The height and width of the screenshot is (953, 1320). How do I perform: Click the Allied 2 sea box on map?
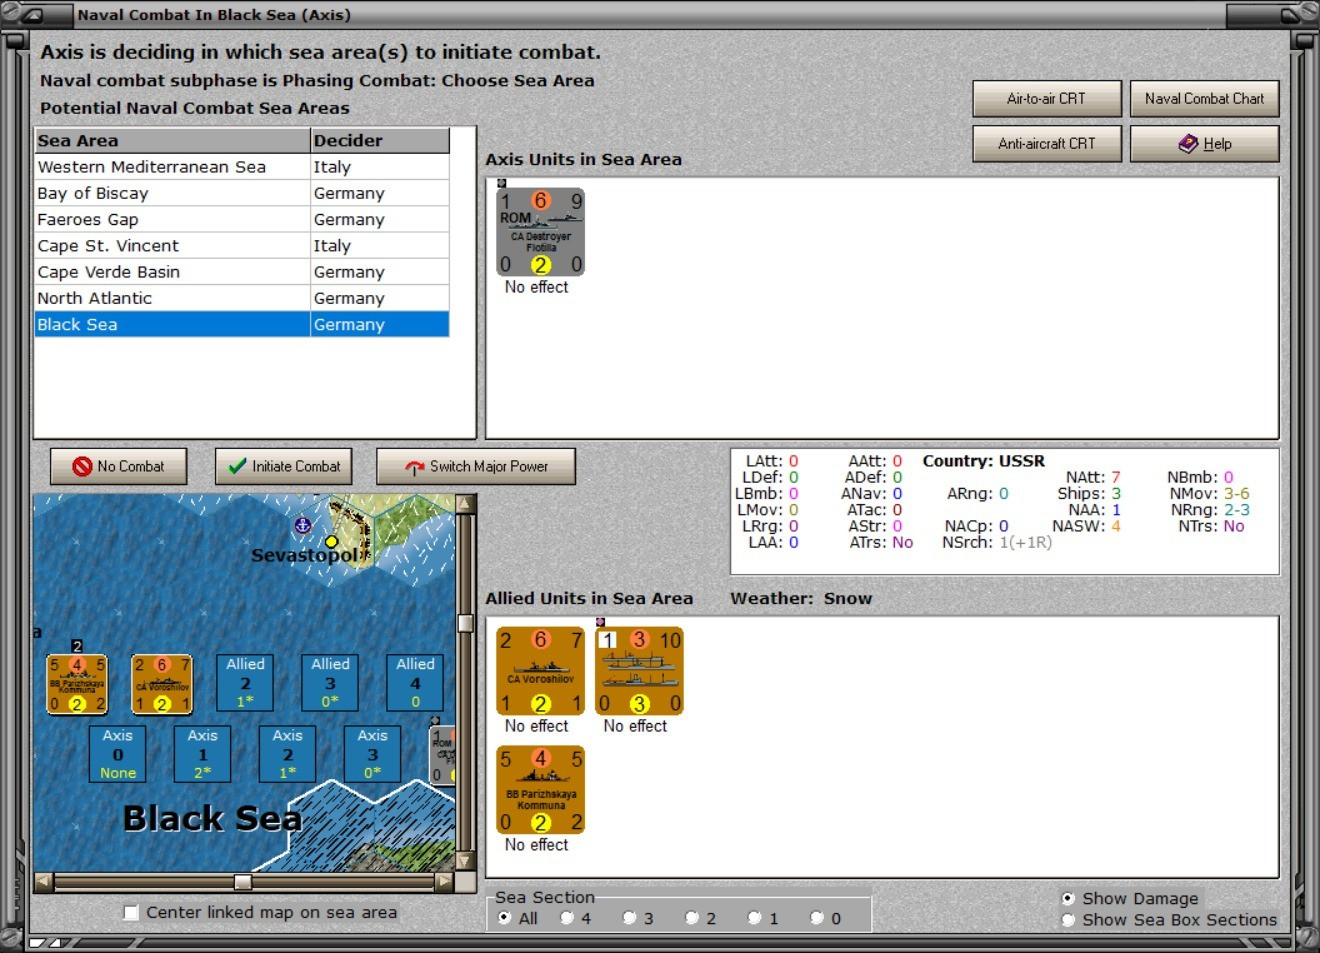[245, 683]
